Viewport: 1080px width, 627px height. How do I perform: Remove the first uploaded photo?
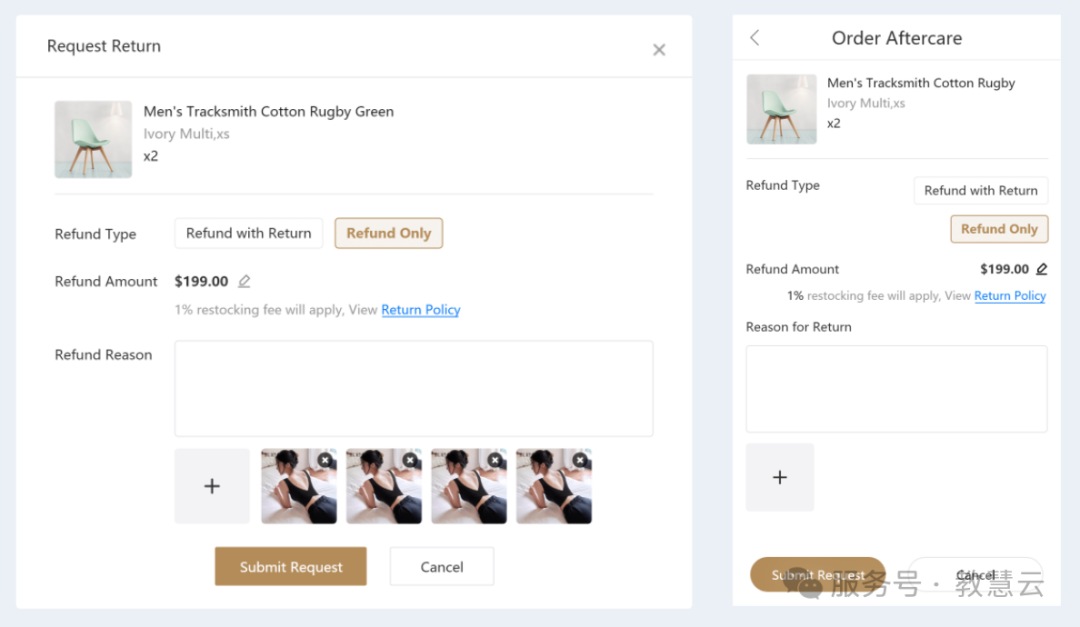click(325, 460)
